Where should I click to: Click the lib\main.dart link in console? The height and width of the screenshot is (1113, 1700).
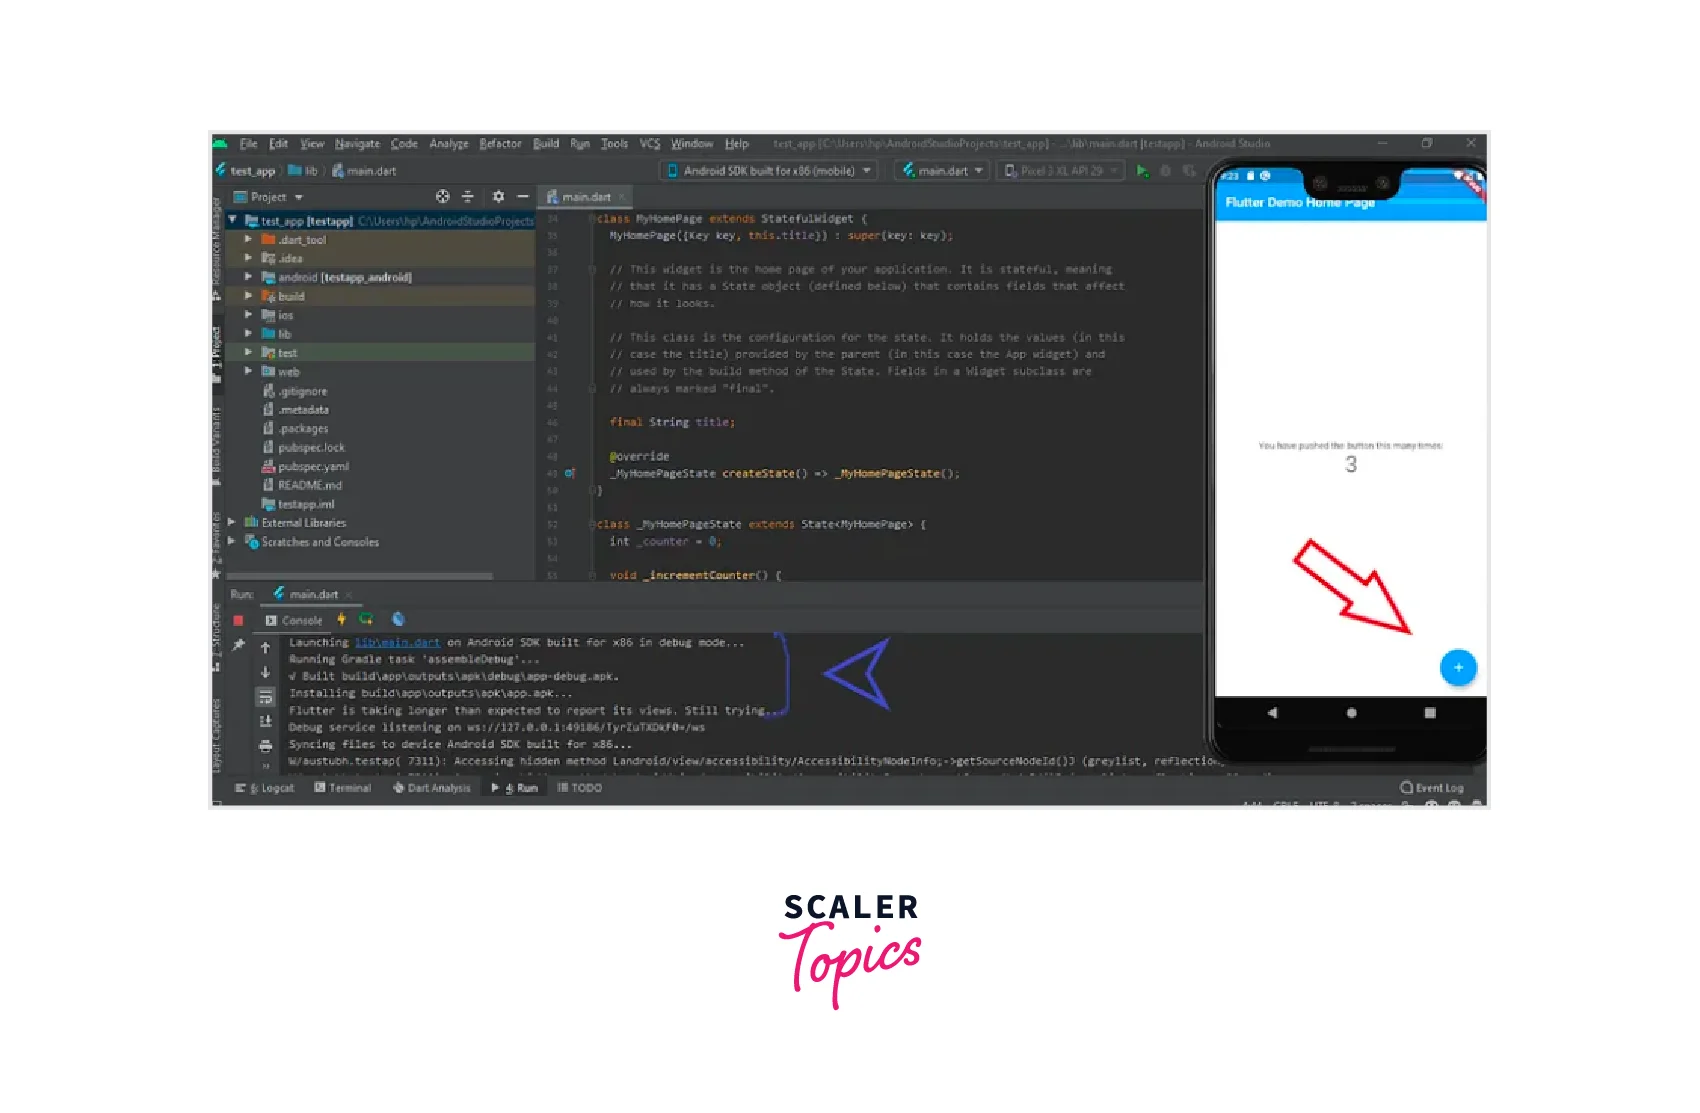[x=397, y=643]
